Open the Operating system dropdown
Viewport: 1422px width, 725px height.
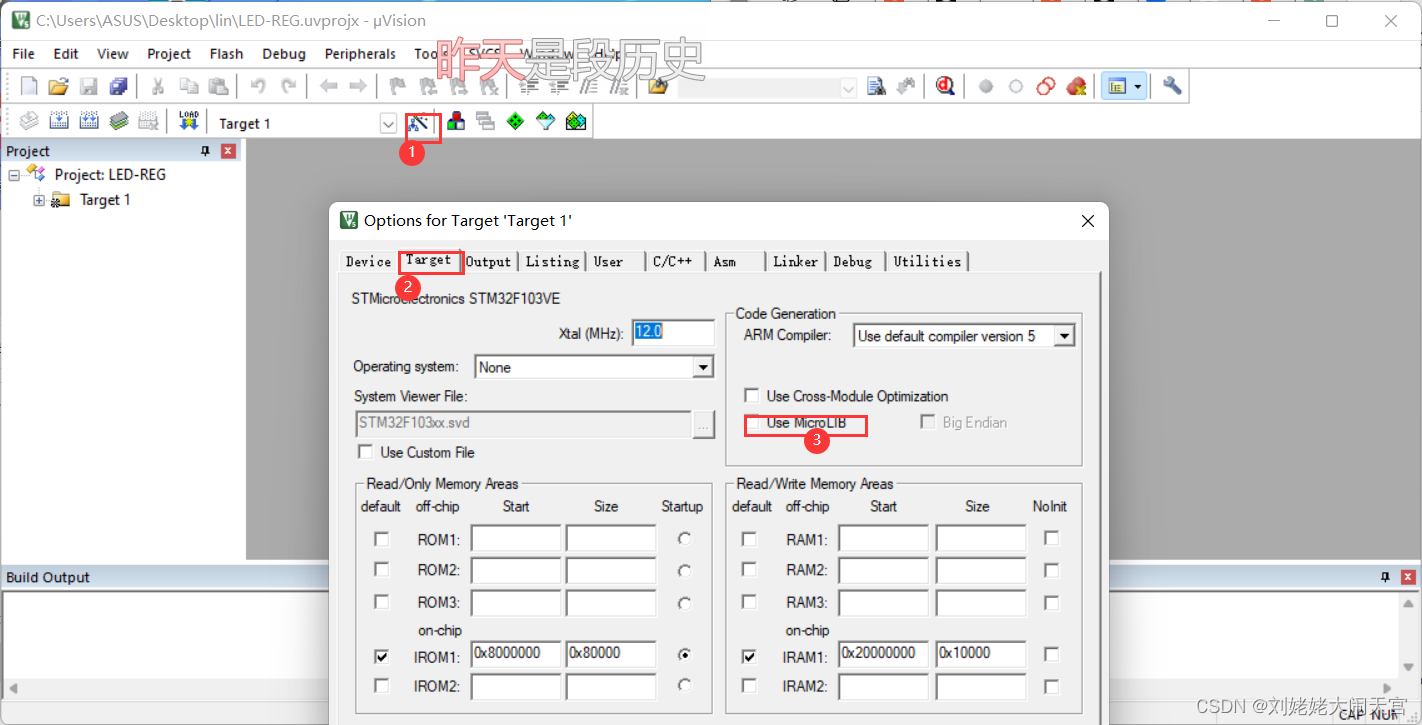coord(703,367)
